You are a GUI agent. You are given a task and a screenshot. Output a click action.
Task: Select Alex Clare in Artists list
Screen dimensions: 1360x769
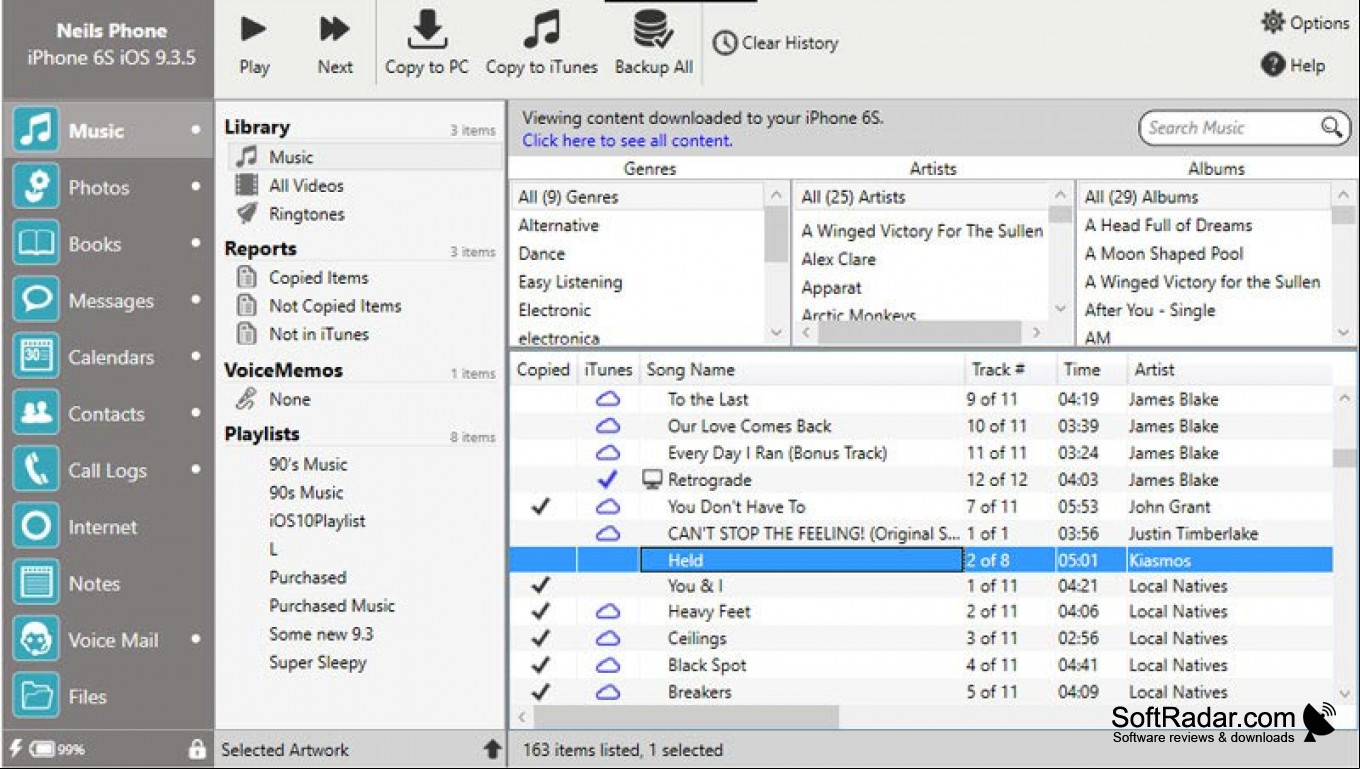click(838, 259)
